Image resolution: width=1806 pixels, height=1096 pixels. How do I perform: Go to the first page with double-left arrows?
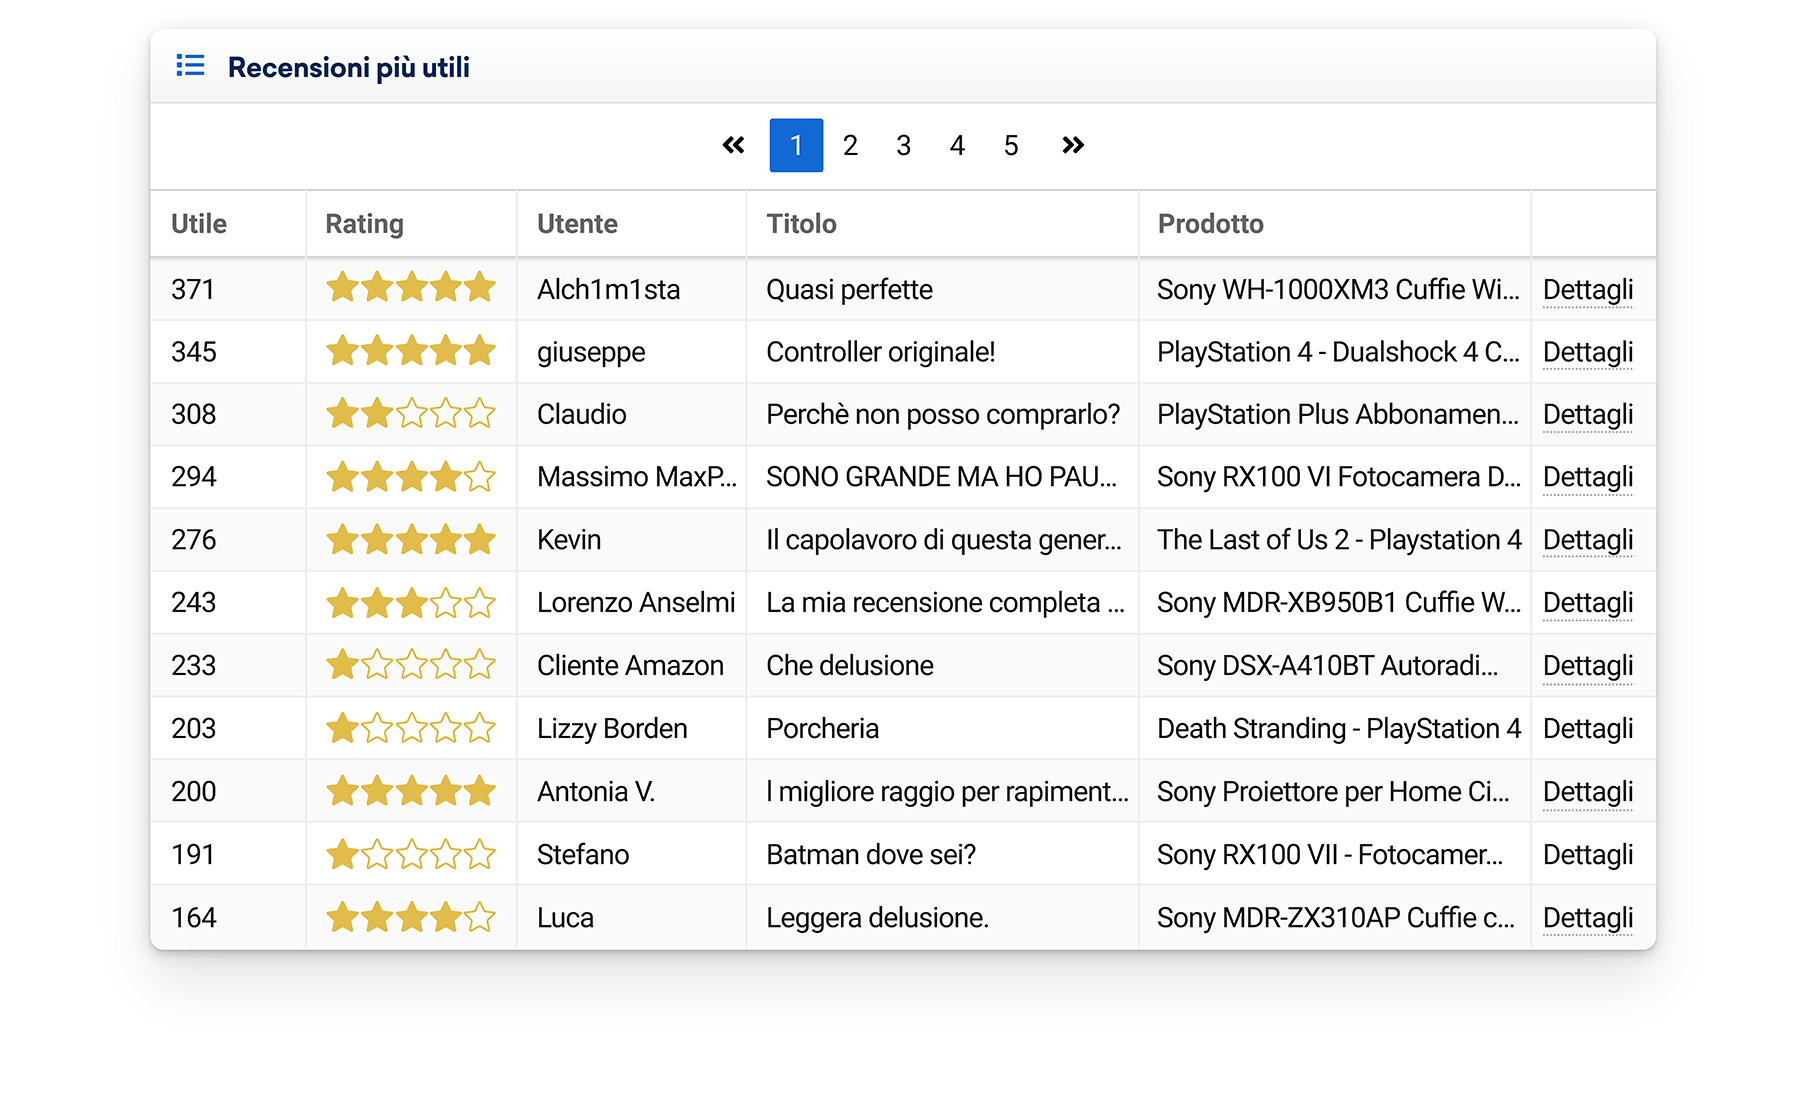(x=733, y=145)
